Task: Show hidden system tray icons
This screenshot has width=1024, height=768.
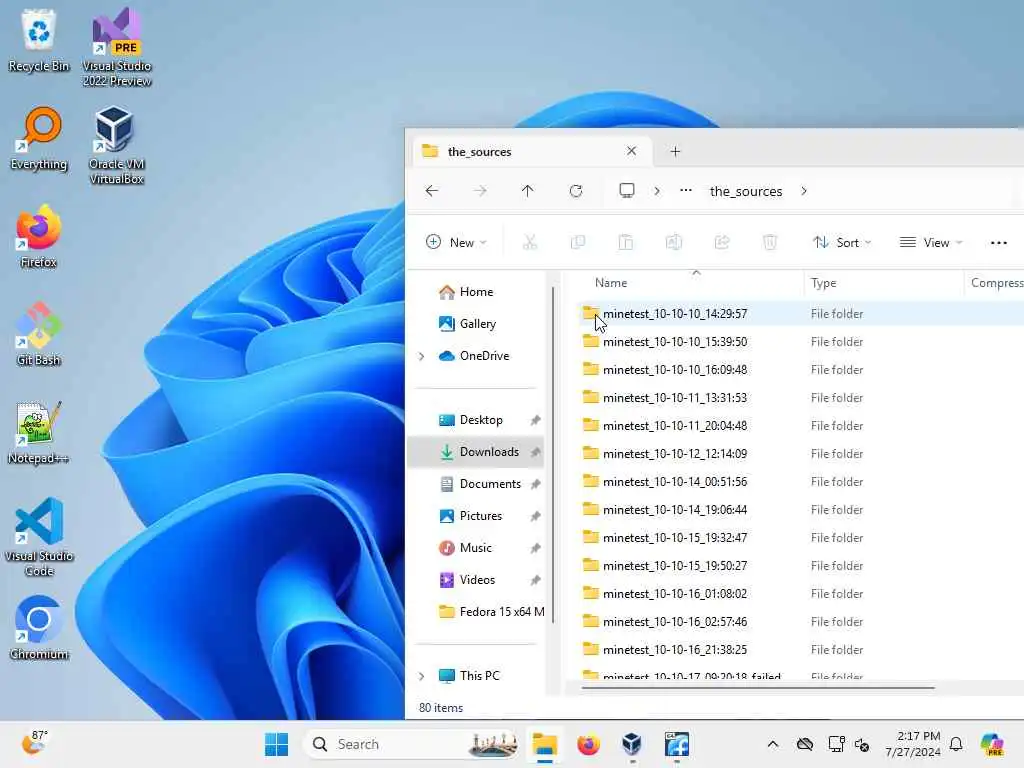Action: coord(773,744)
